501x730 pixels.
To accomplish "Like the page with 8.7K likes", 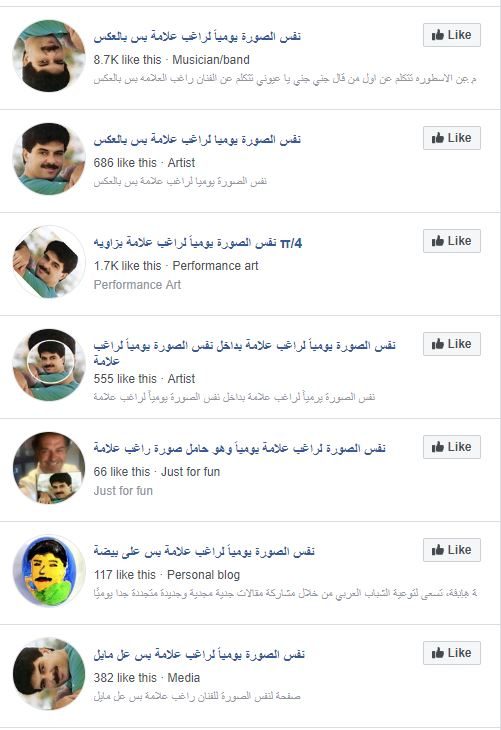I will 452,35.
